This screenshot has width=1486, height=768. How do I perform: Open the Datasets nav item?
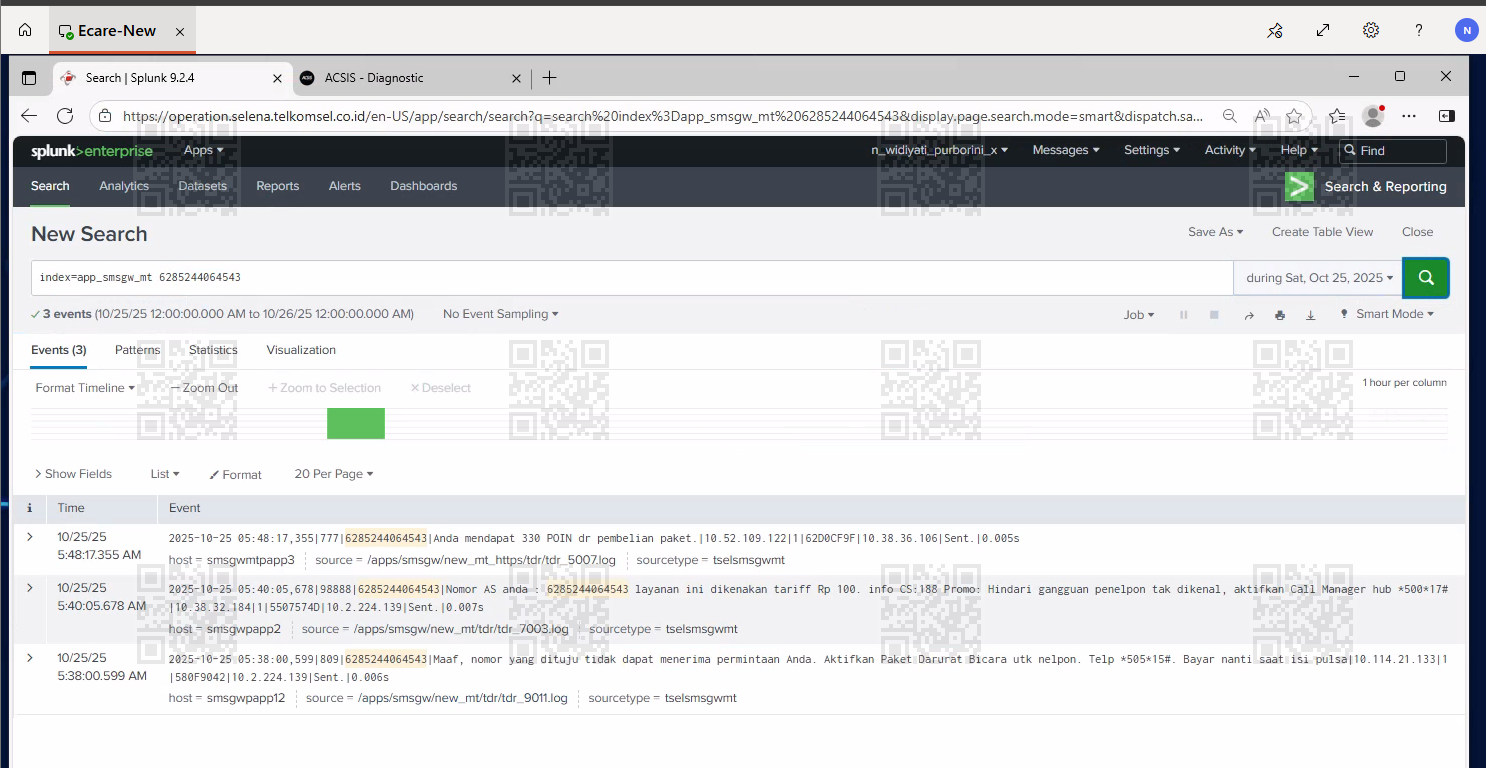point(203,186)
